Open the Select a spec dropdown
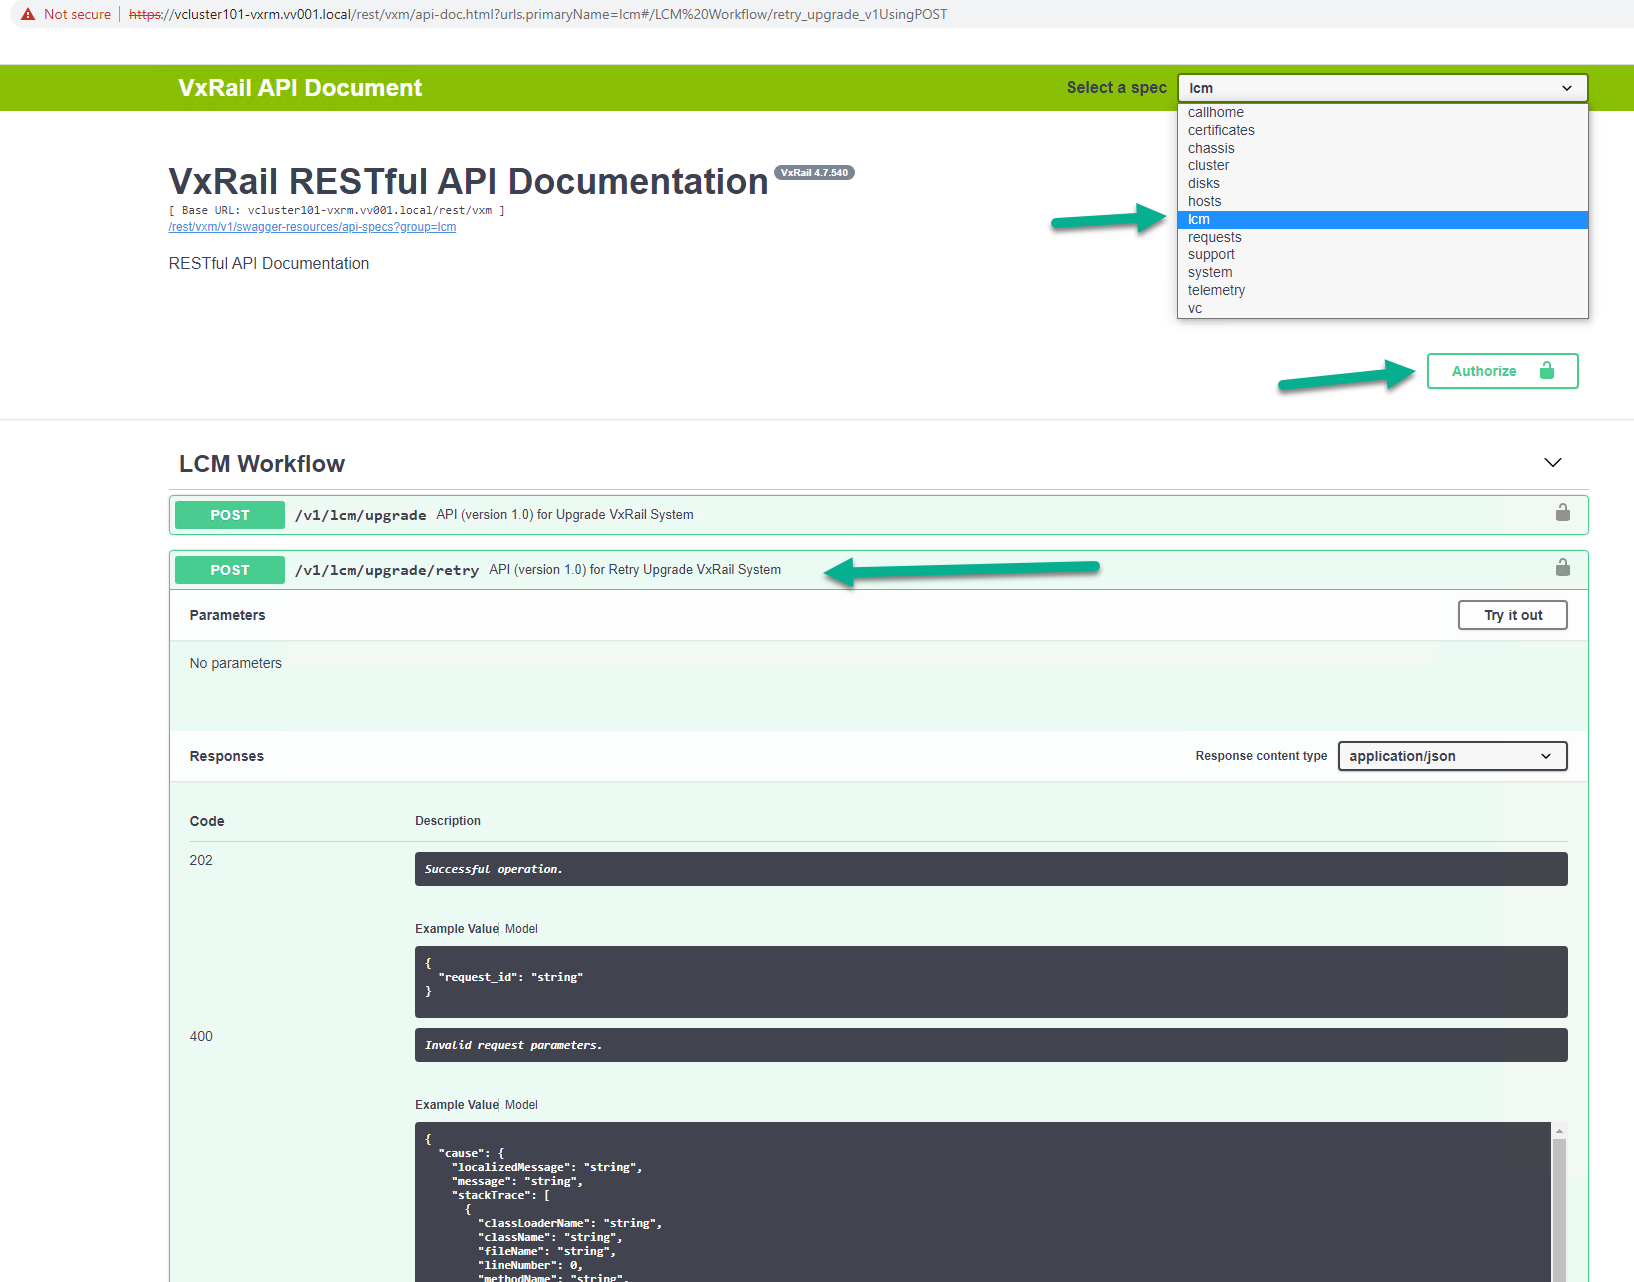The height and width of the screenshot is (1282, 1634). point(1382,88)
